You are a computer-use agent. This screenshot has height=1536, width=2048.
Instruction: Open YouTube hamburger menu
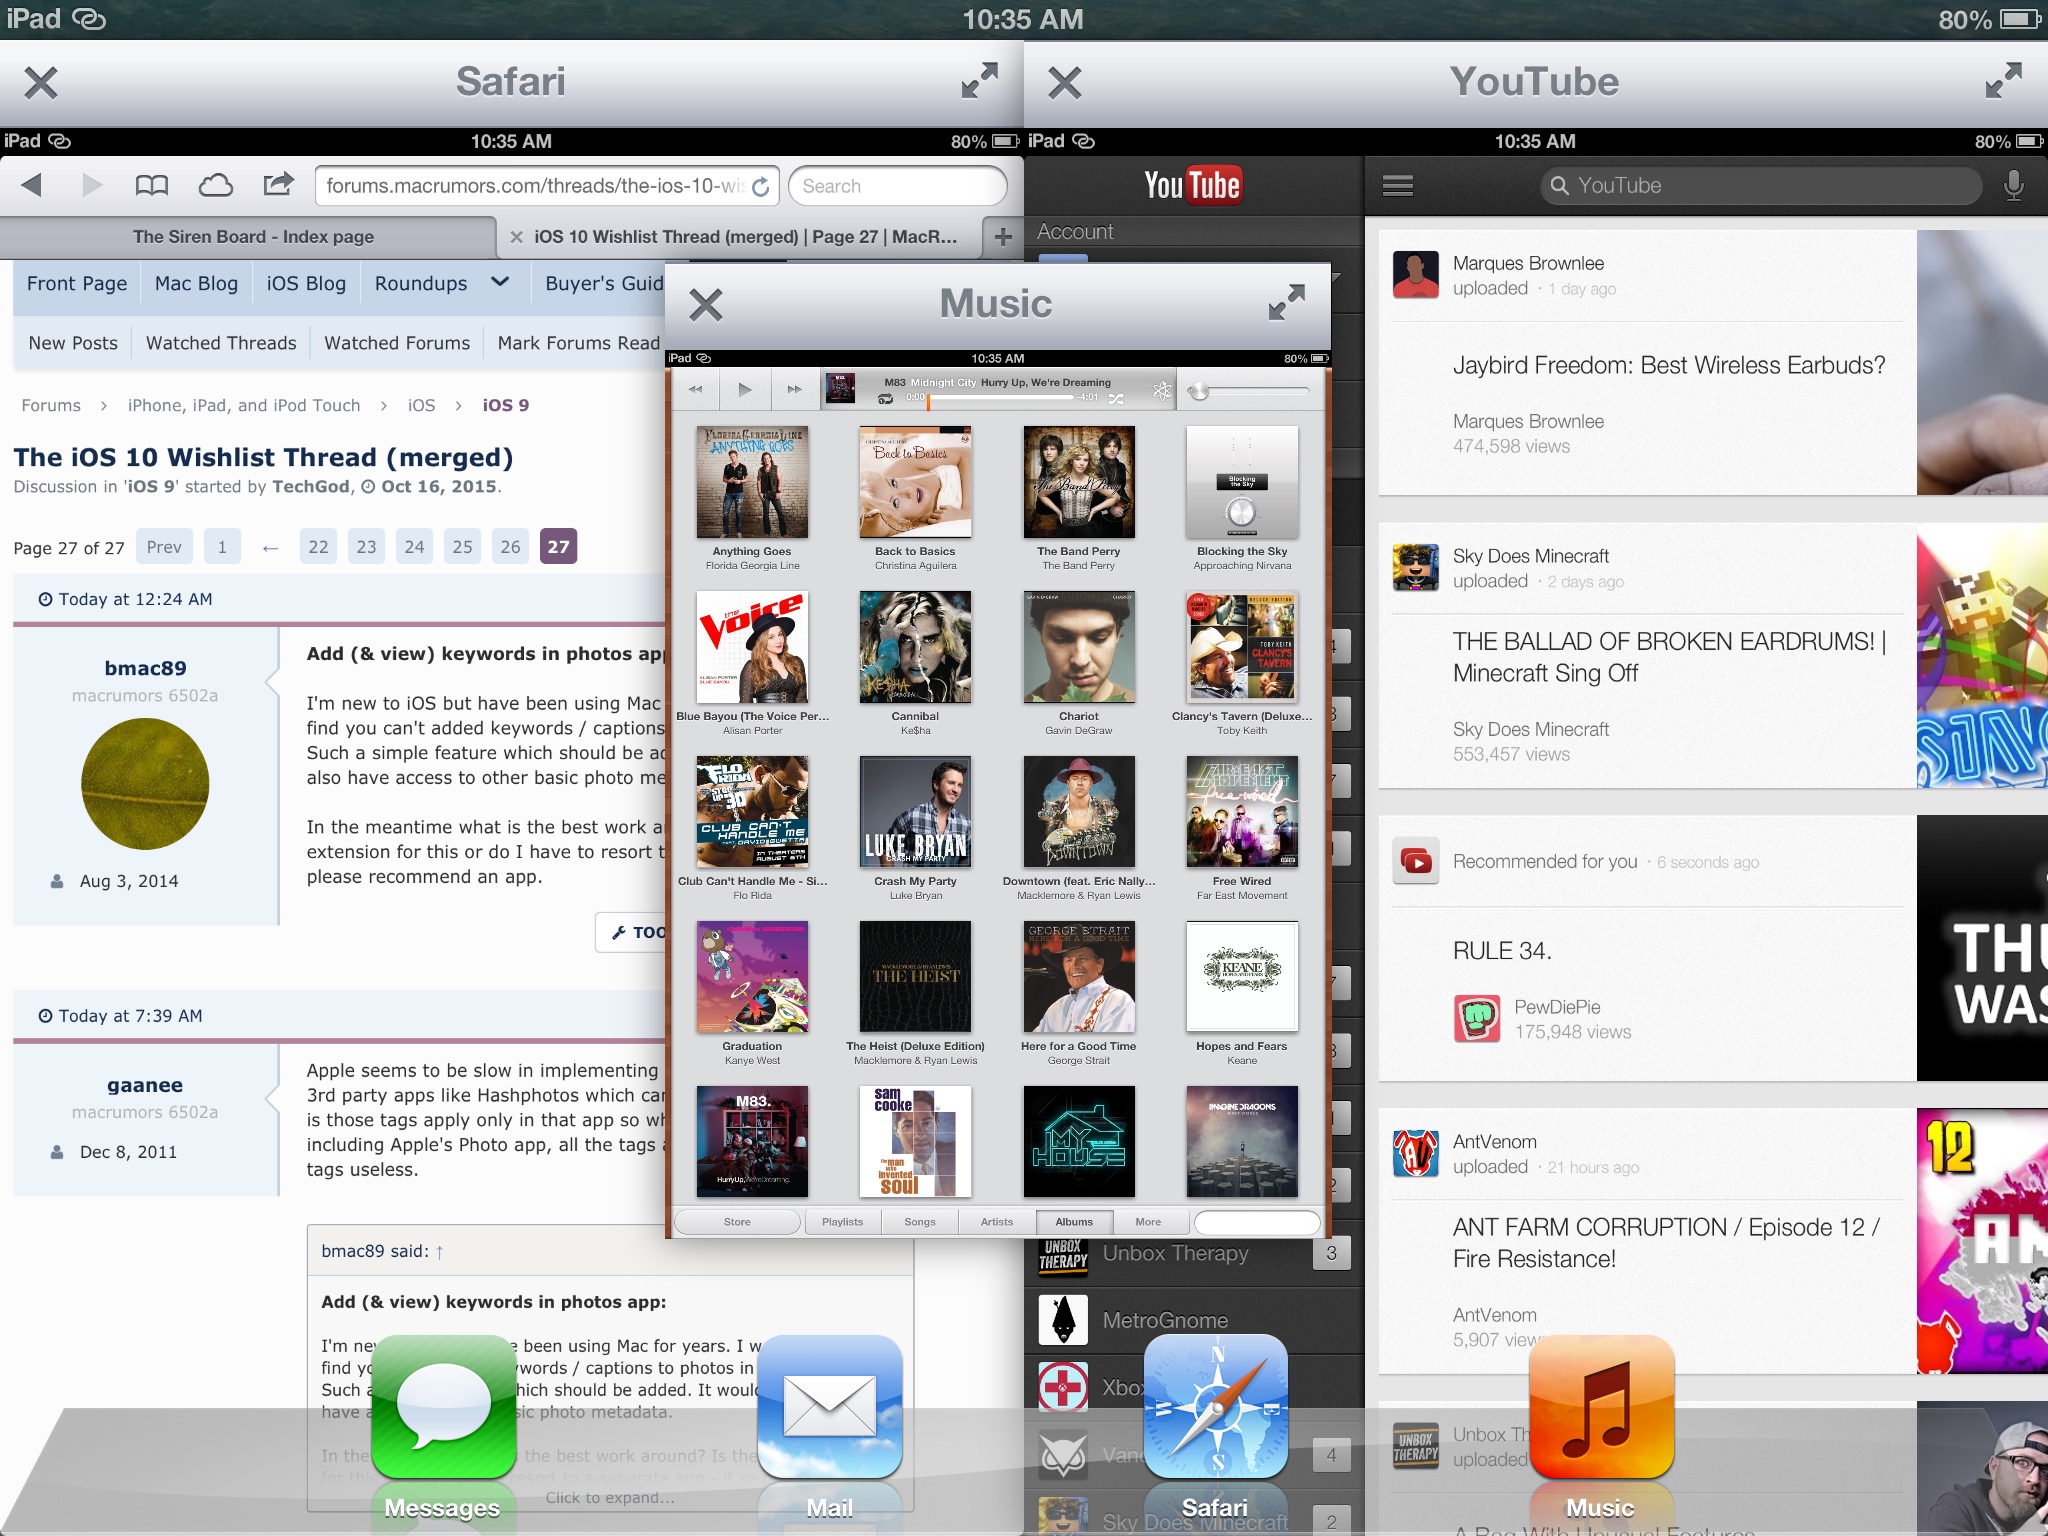coord(1397,186)
